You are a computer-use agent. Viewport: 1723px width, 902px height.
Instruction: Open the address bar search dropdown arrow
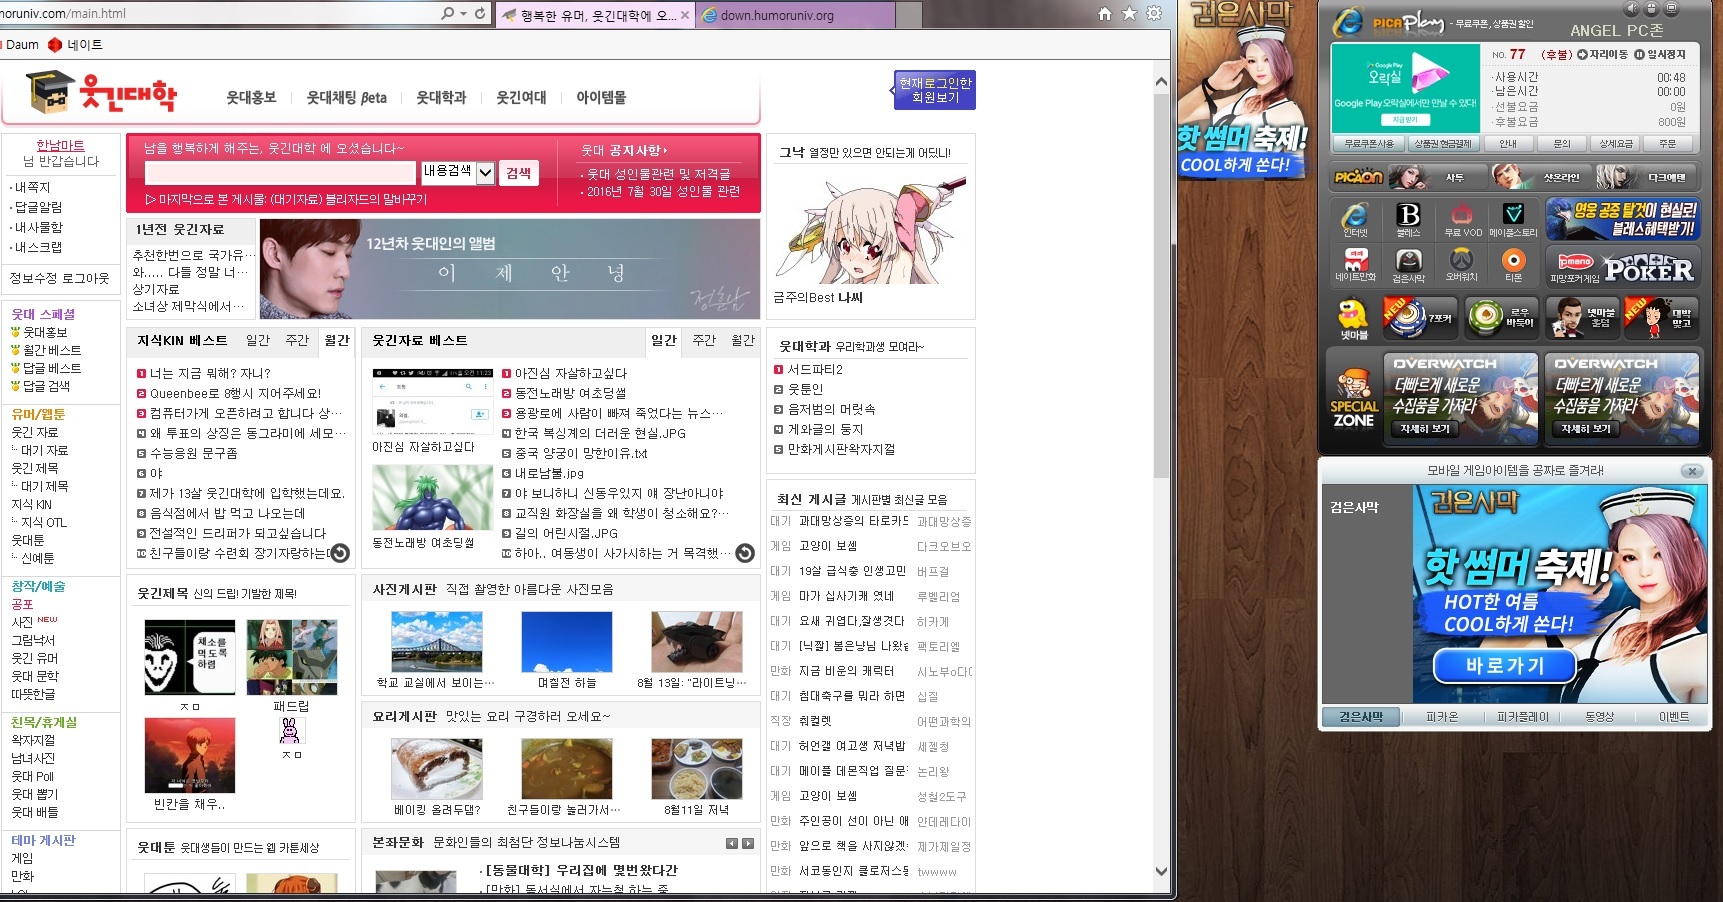coord(463,14)
